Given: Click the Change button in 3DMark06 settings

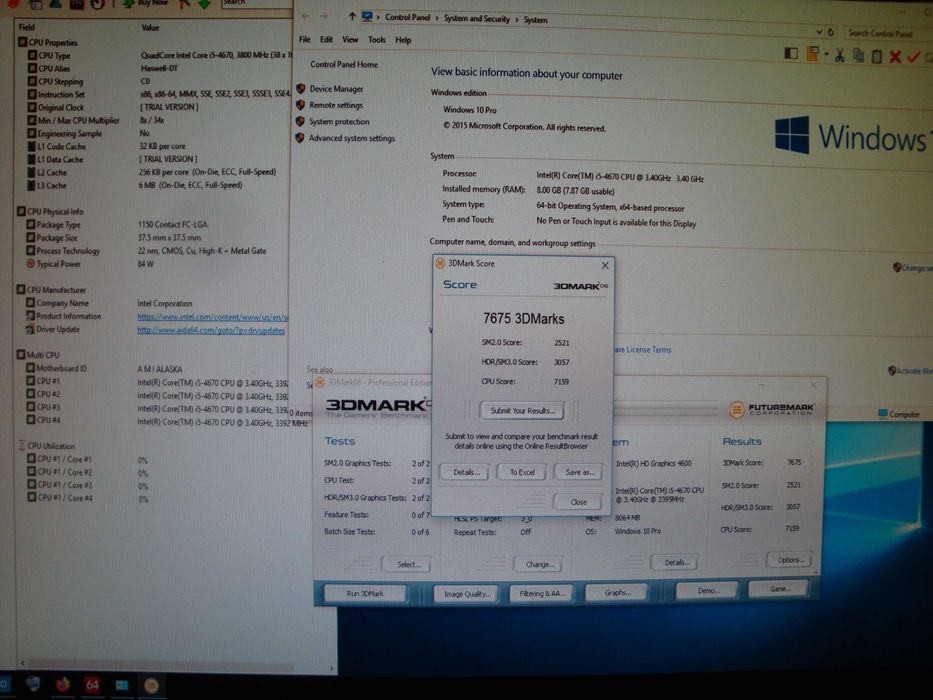Looking at the screenshot, I should pos(539,564).
